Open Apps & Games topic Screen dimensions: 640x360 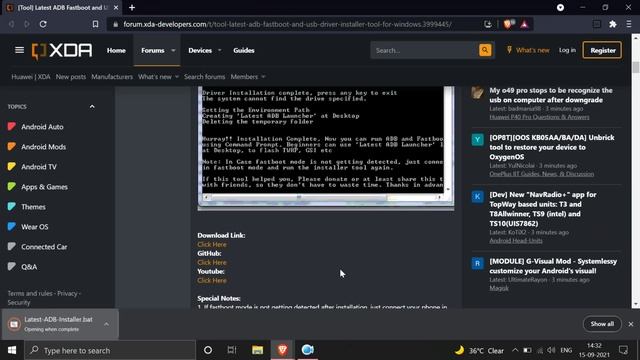(x=44, y=187)
